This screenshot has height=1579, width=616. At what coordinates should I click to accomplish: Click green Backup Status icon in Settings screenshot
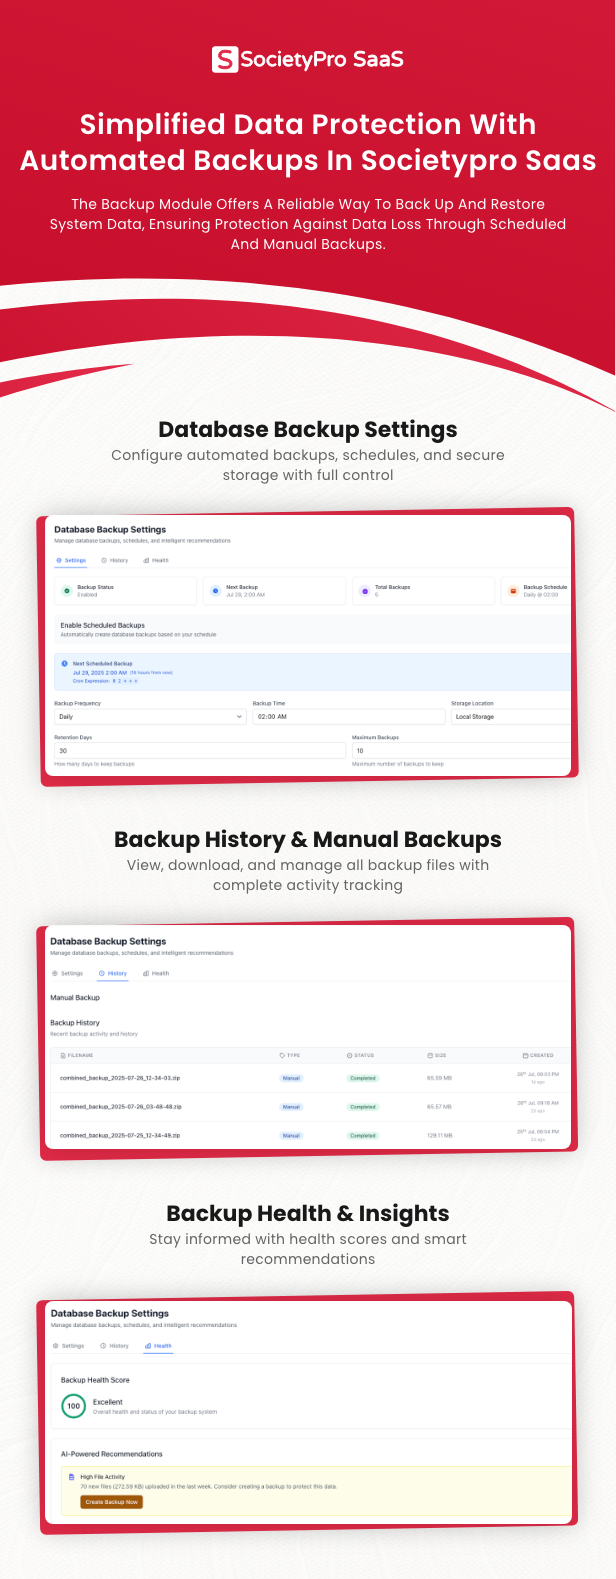[x=67, y=591]
